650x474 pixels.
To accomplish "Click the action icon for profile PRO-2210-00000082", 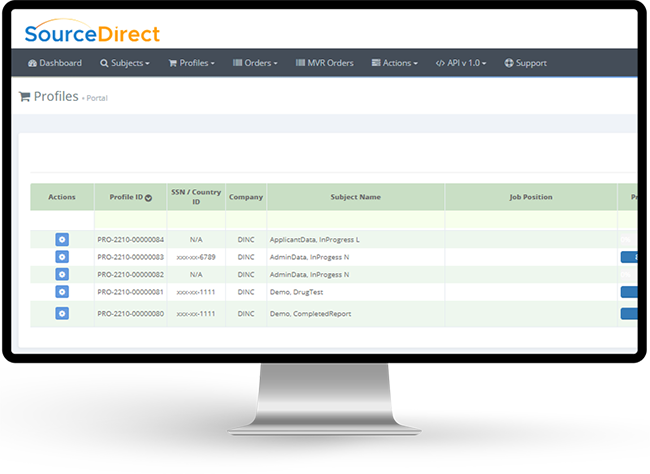I will tap(62, 273).
